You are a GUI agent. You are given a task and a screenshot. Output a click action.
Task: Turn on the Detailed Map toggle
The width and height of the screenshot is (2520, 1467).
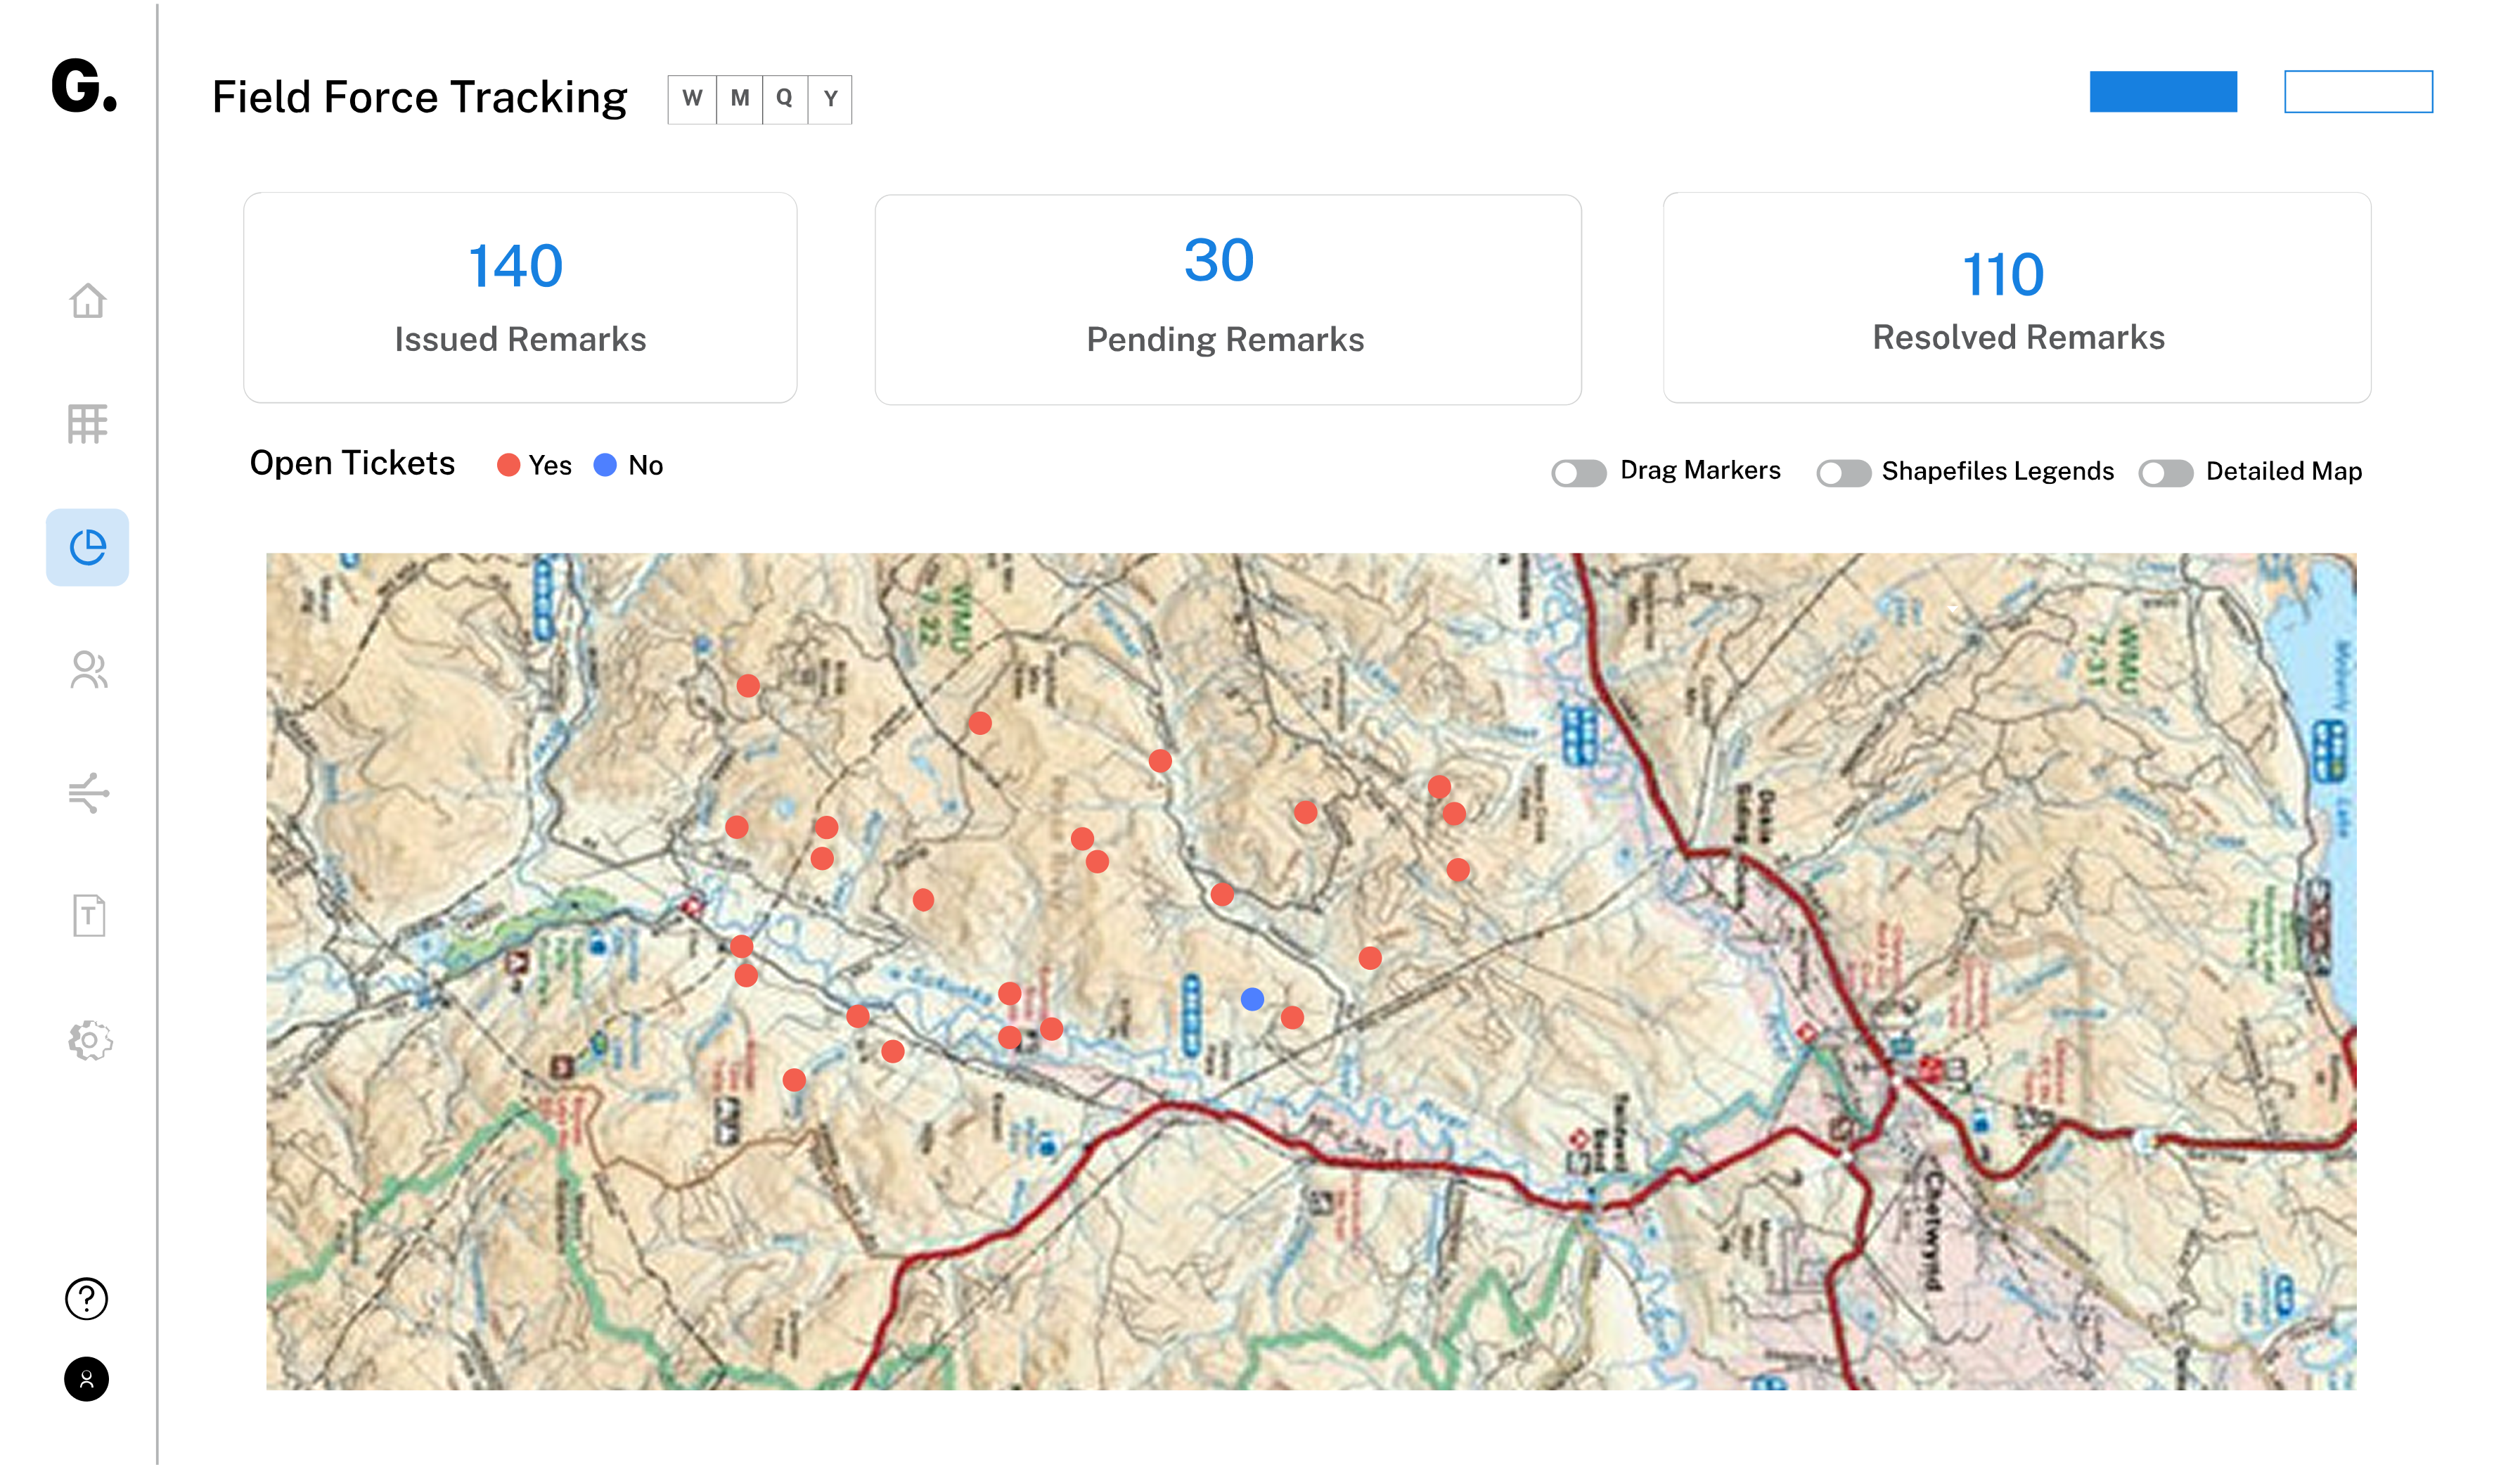[x=2165, y=472]
